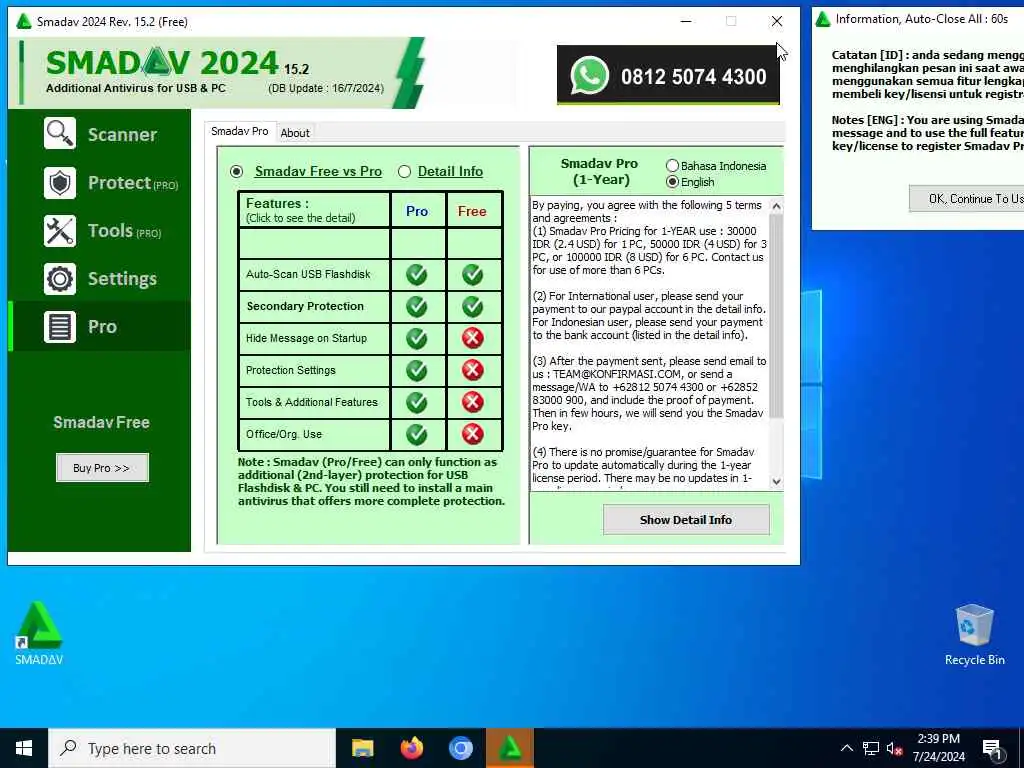Click the terms scrollbar up arrow
This screenshot has height=768, width=1024.
click(x=776, y=206)
